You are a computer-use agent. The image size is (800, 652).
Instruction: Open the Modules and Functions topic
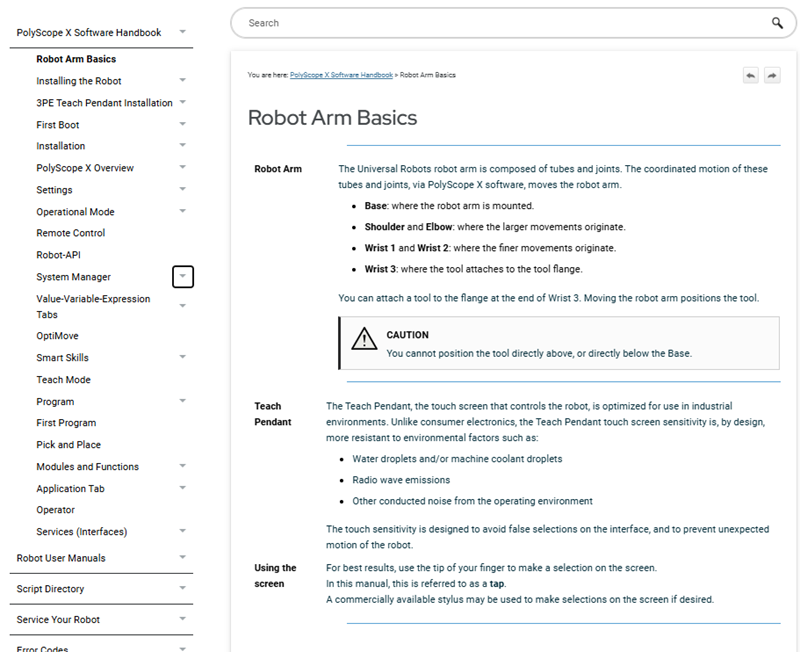[87, 466]
